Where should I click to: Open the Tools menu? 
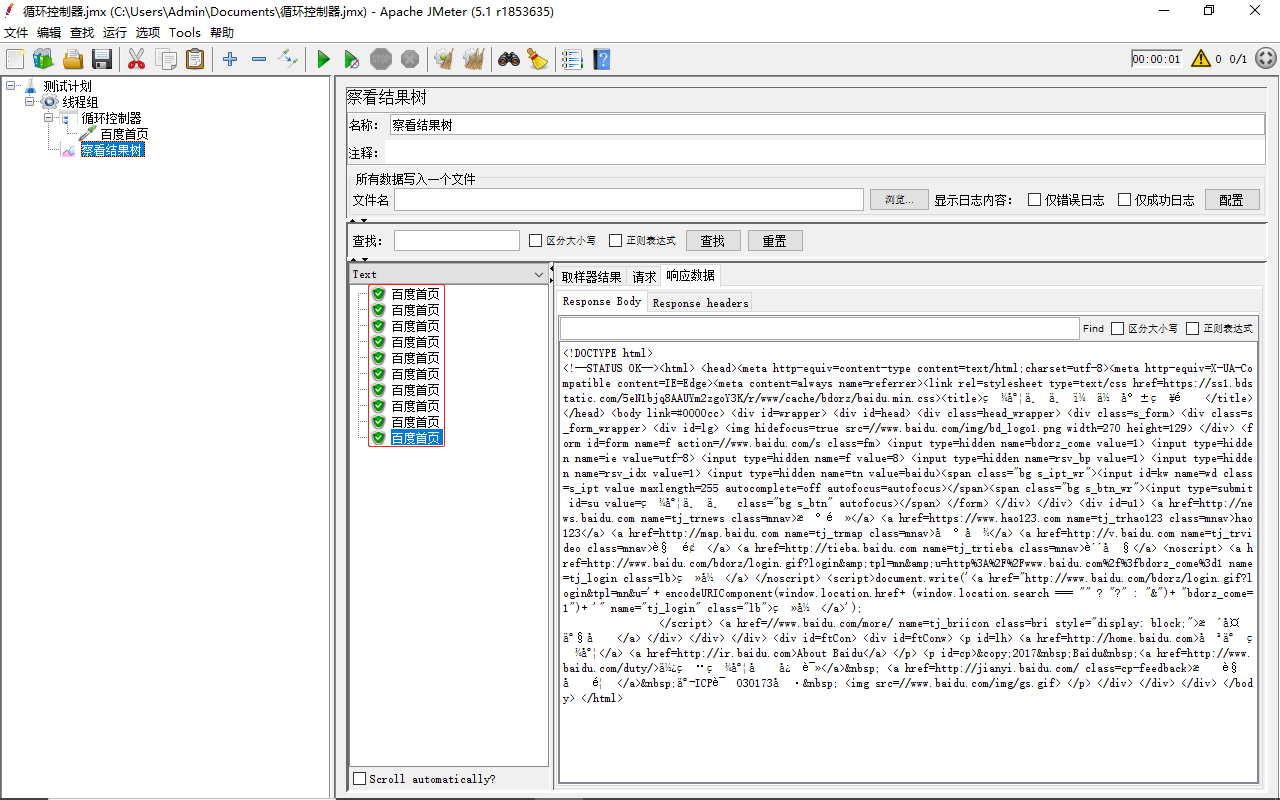pos(185,32)
